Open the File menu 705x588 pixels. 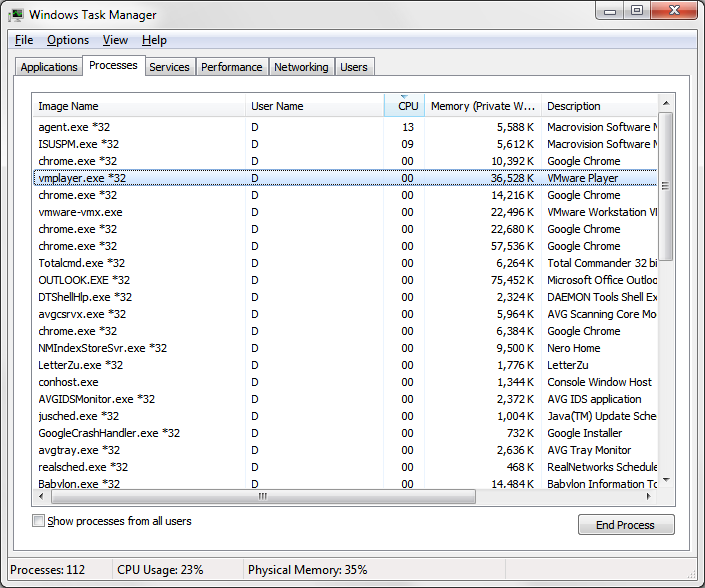(x=24, y=40)
